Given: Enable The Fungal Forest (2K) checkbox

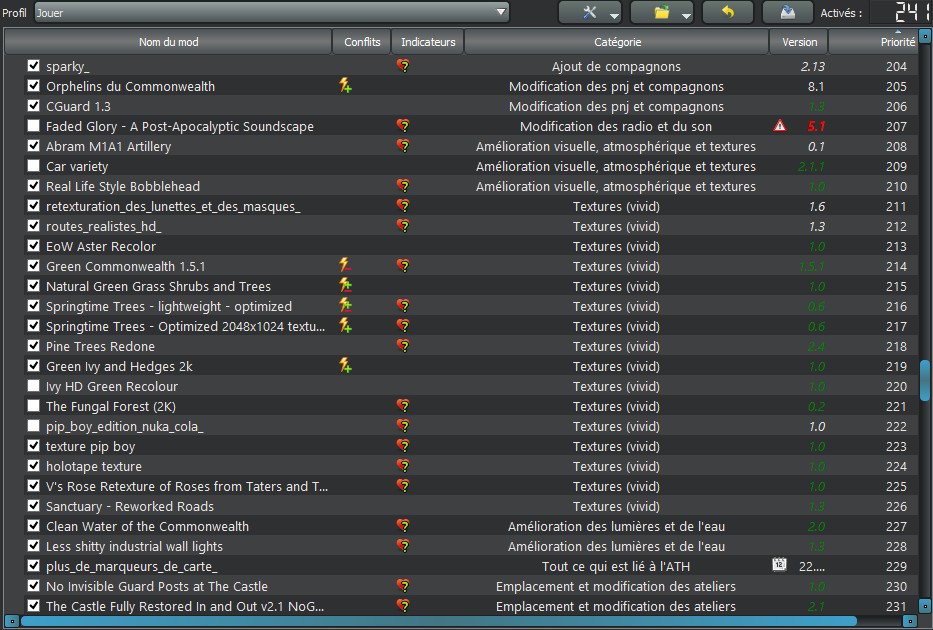Looking at the screenshot, I should [x=34, y=406].
